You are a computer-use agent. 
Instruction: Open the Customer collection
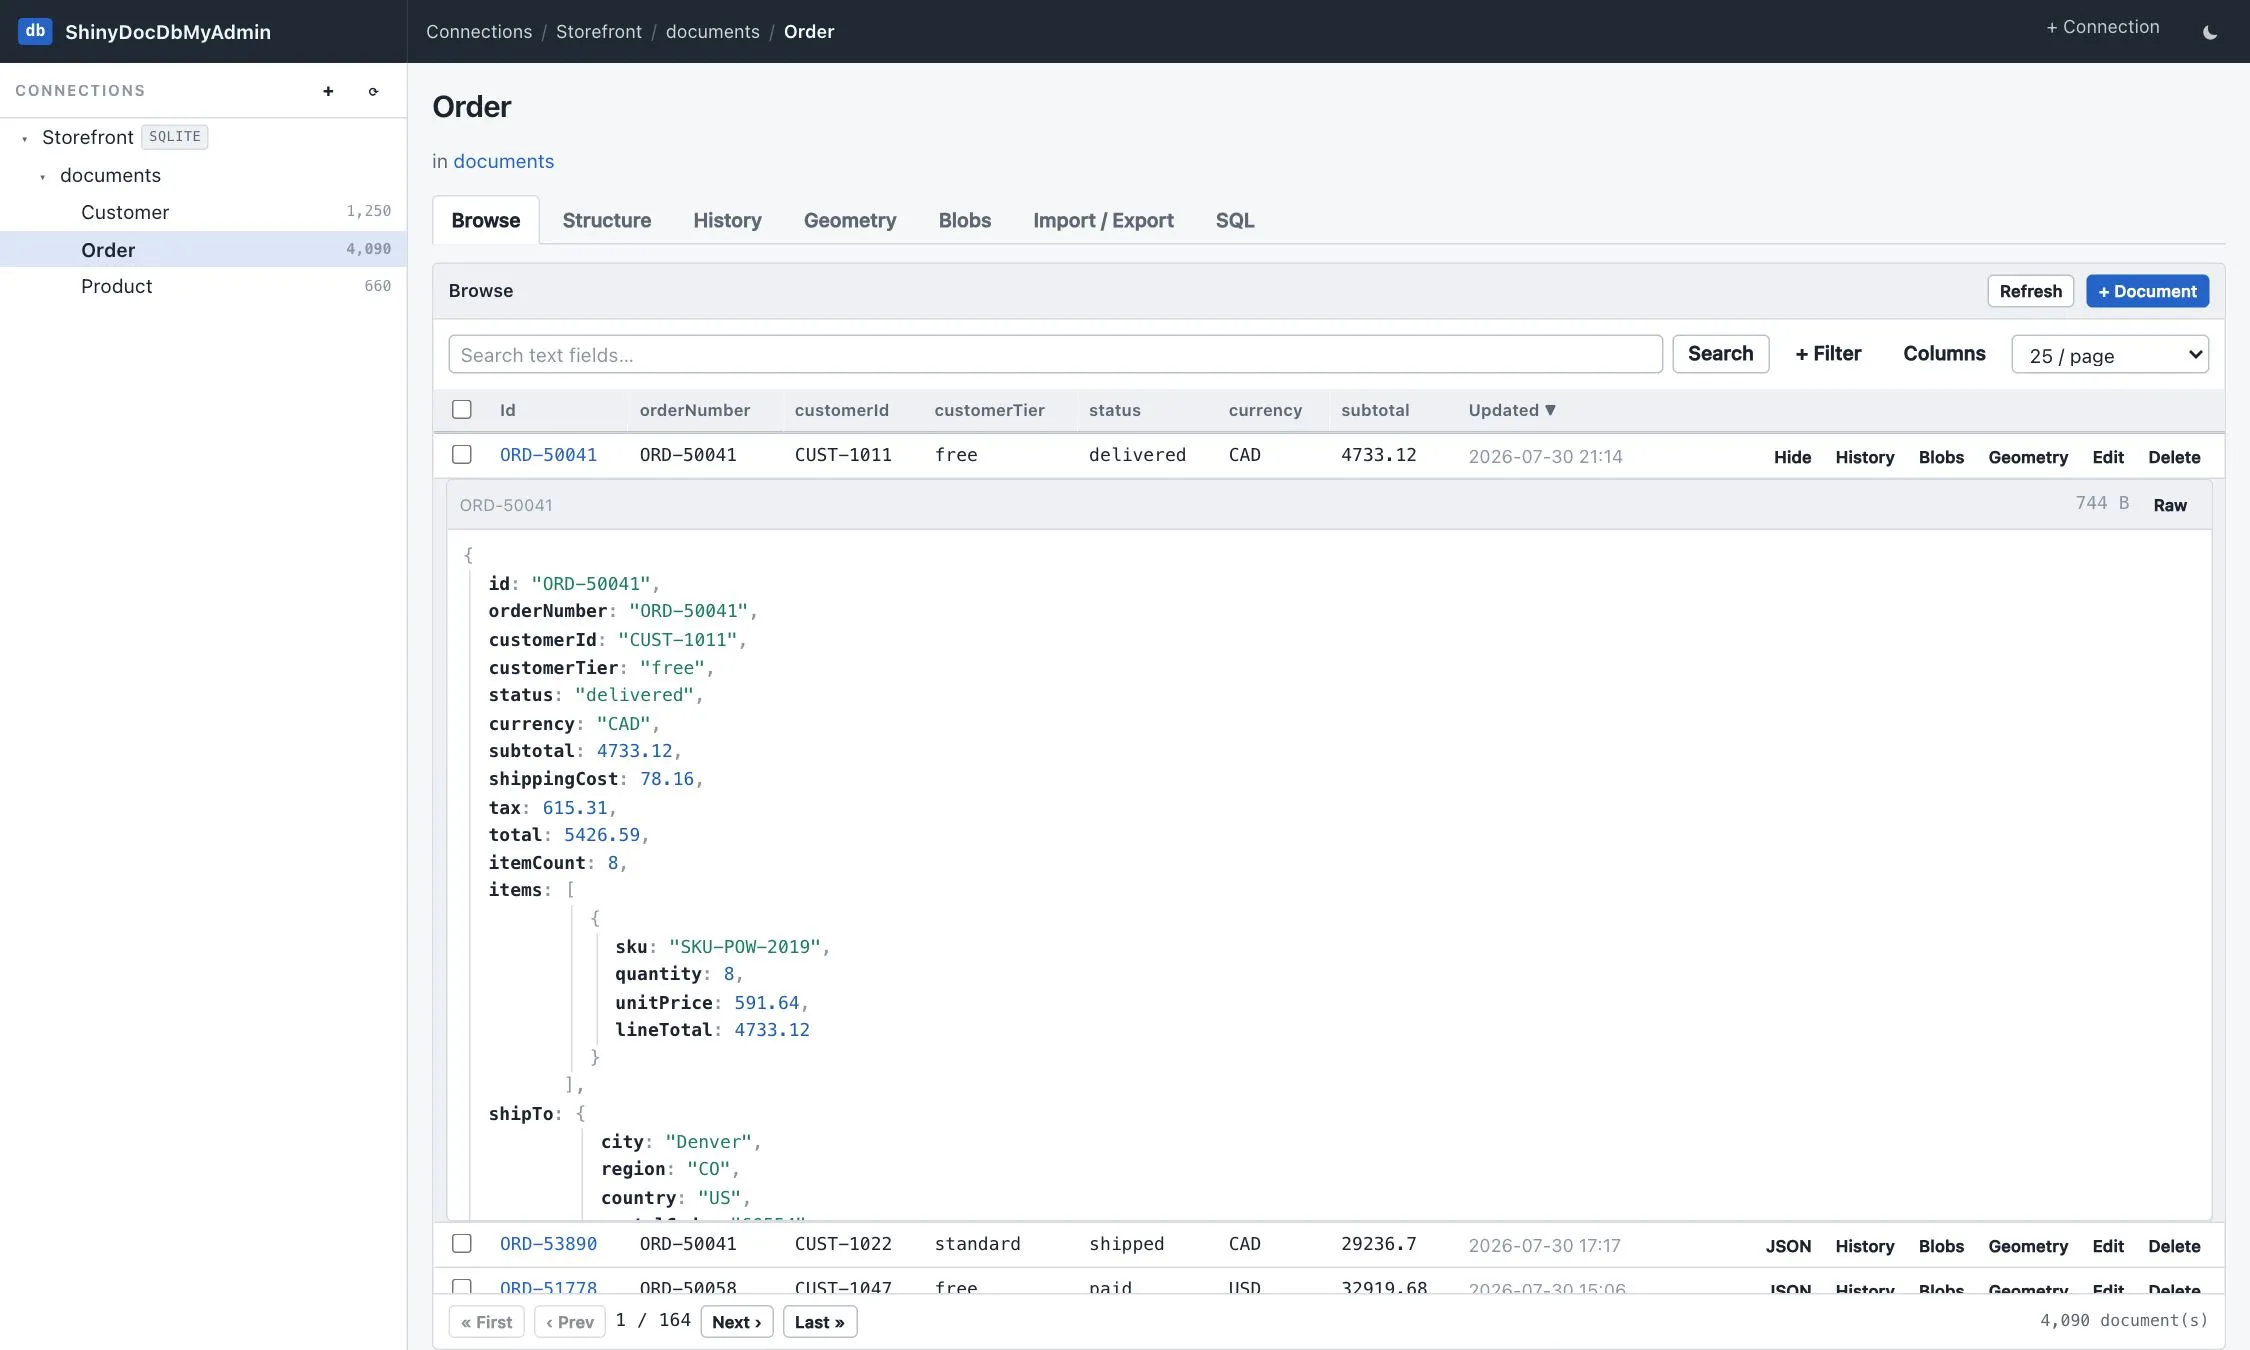point(203,212)
